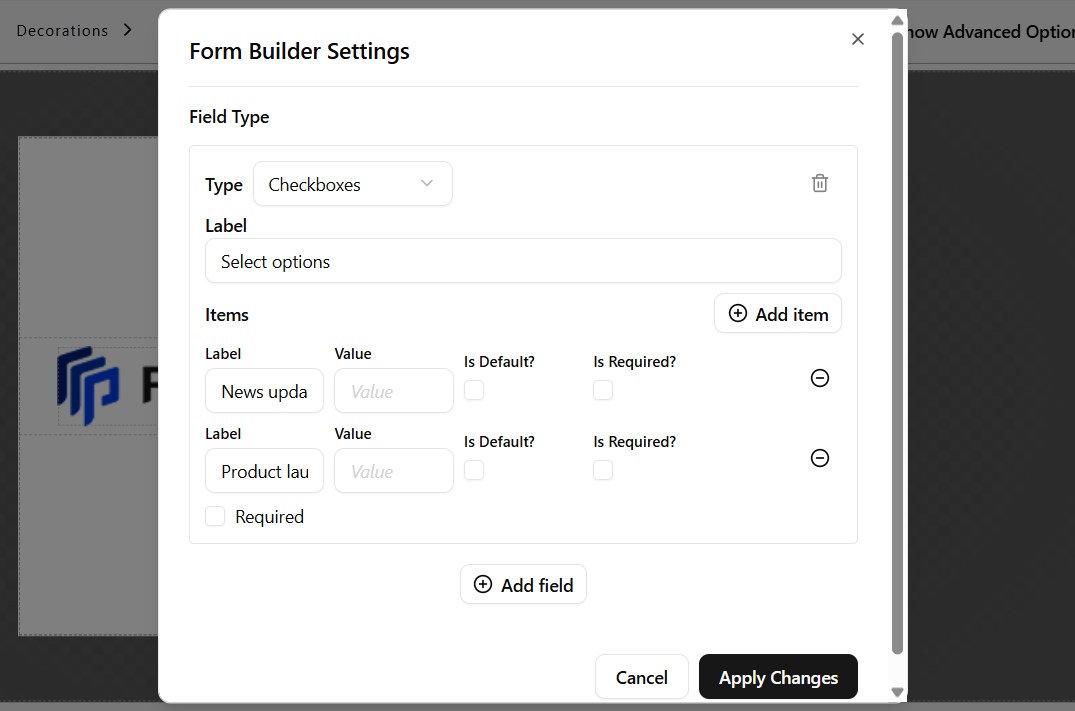This screenshot has height=711, width=1075.
Task: Click the logo image on the canvas
Action: (x=88, y=385)
